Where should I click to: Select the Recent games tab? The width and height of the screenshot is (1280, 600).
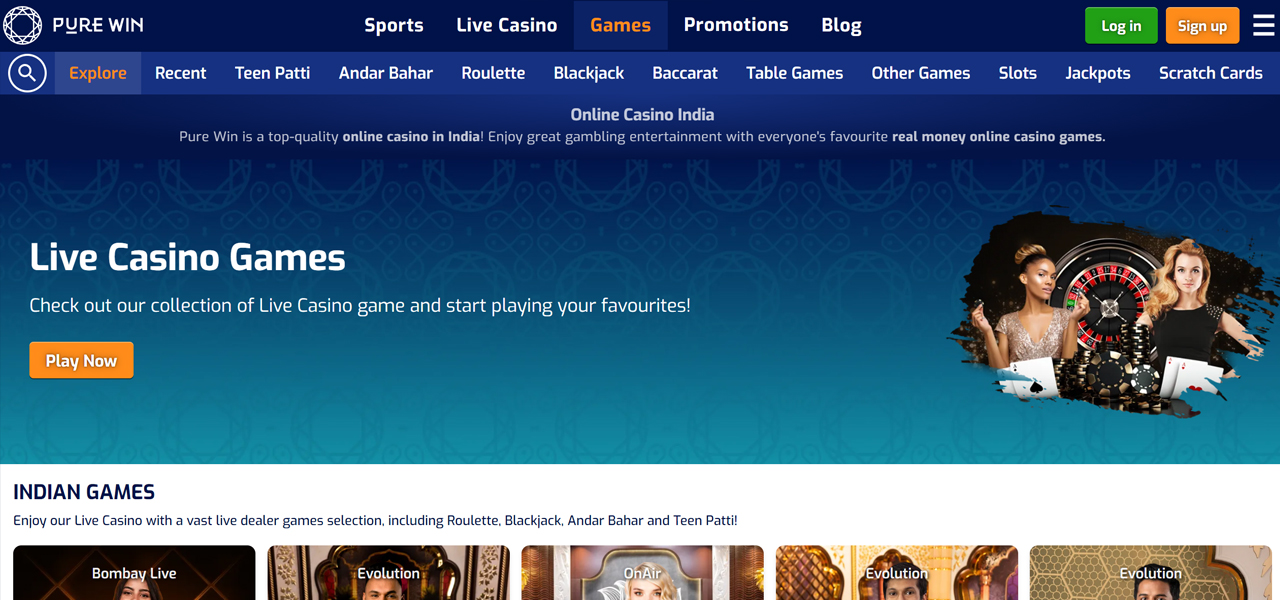click(x=181, y=73)
